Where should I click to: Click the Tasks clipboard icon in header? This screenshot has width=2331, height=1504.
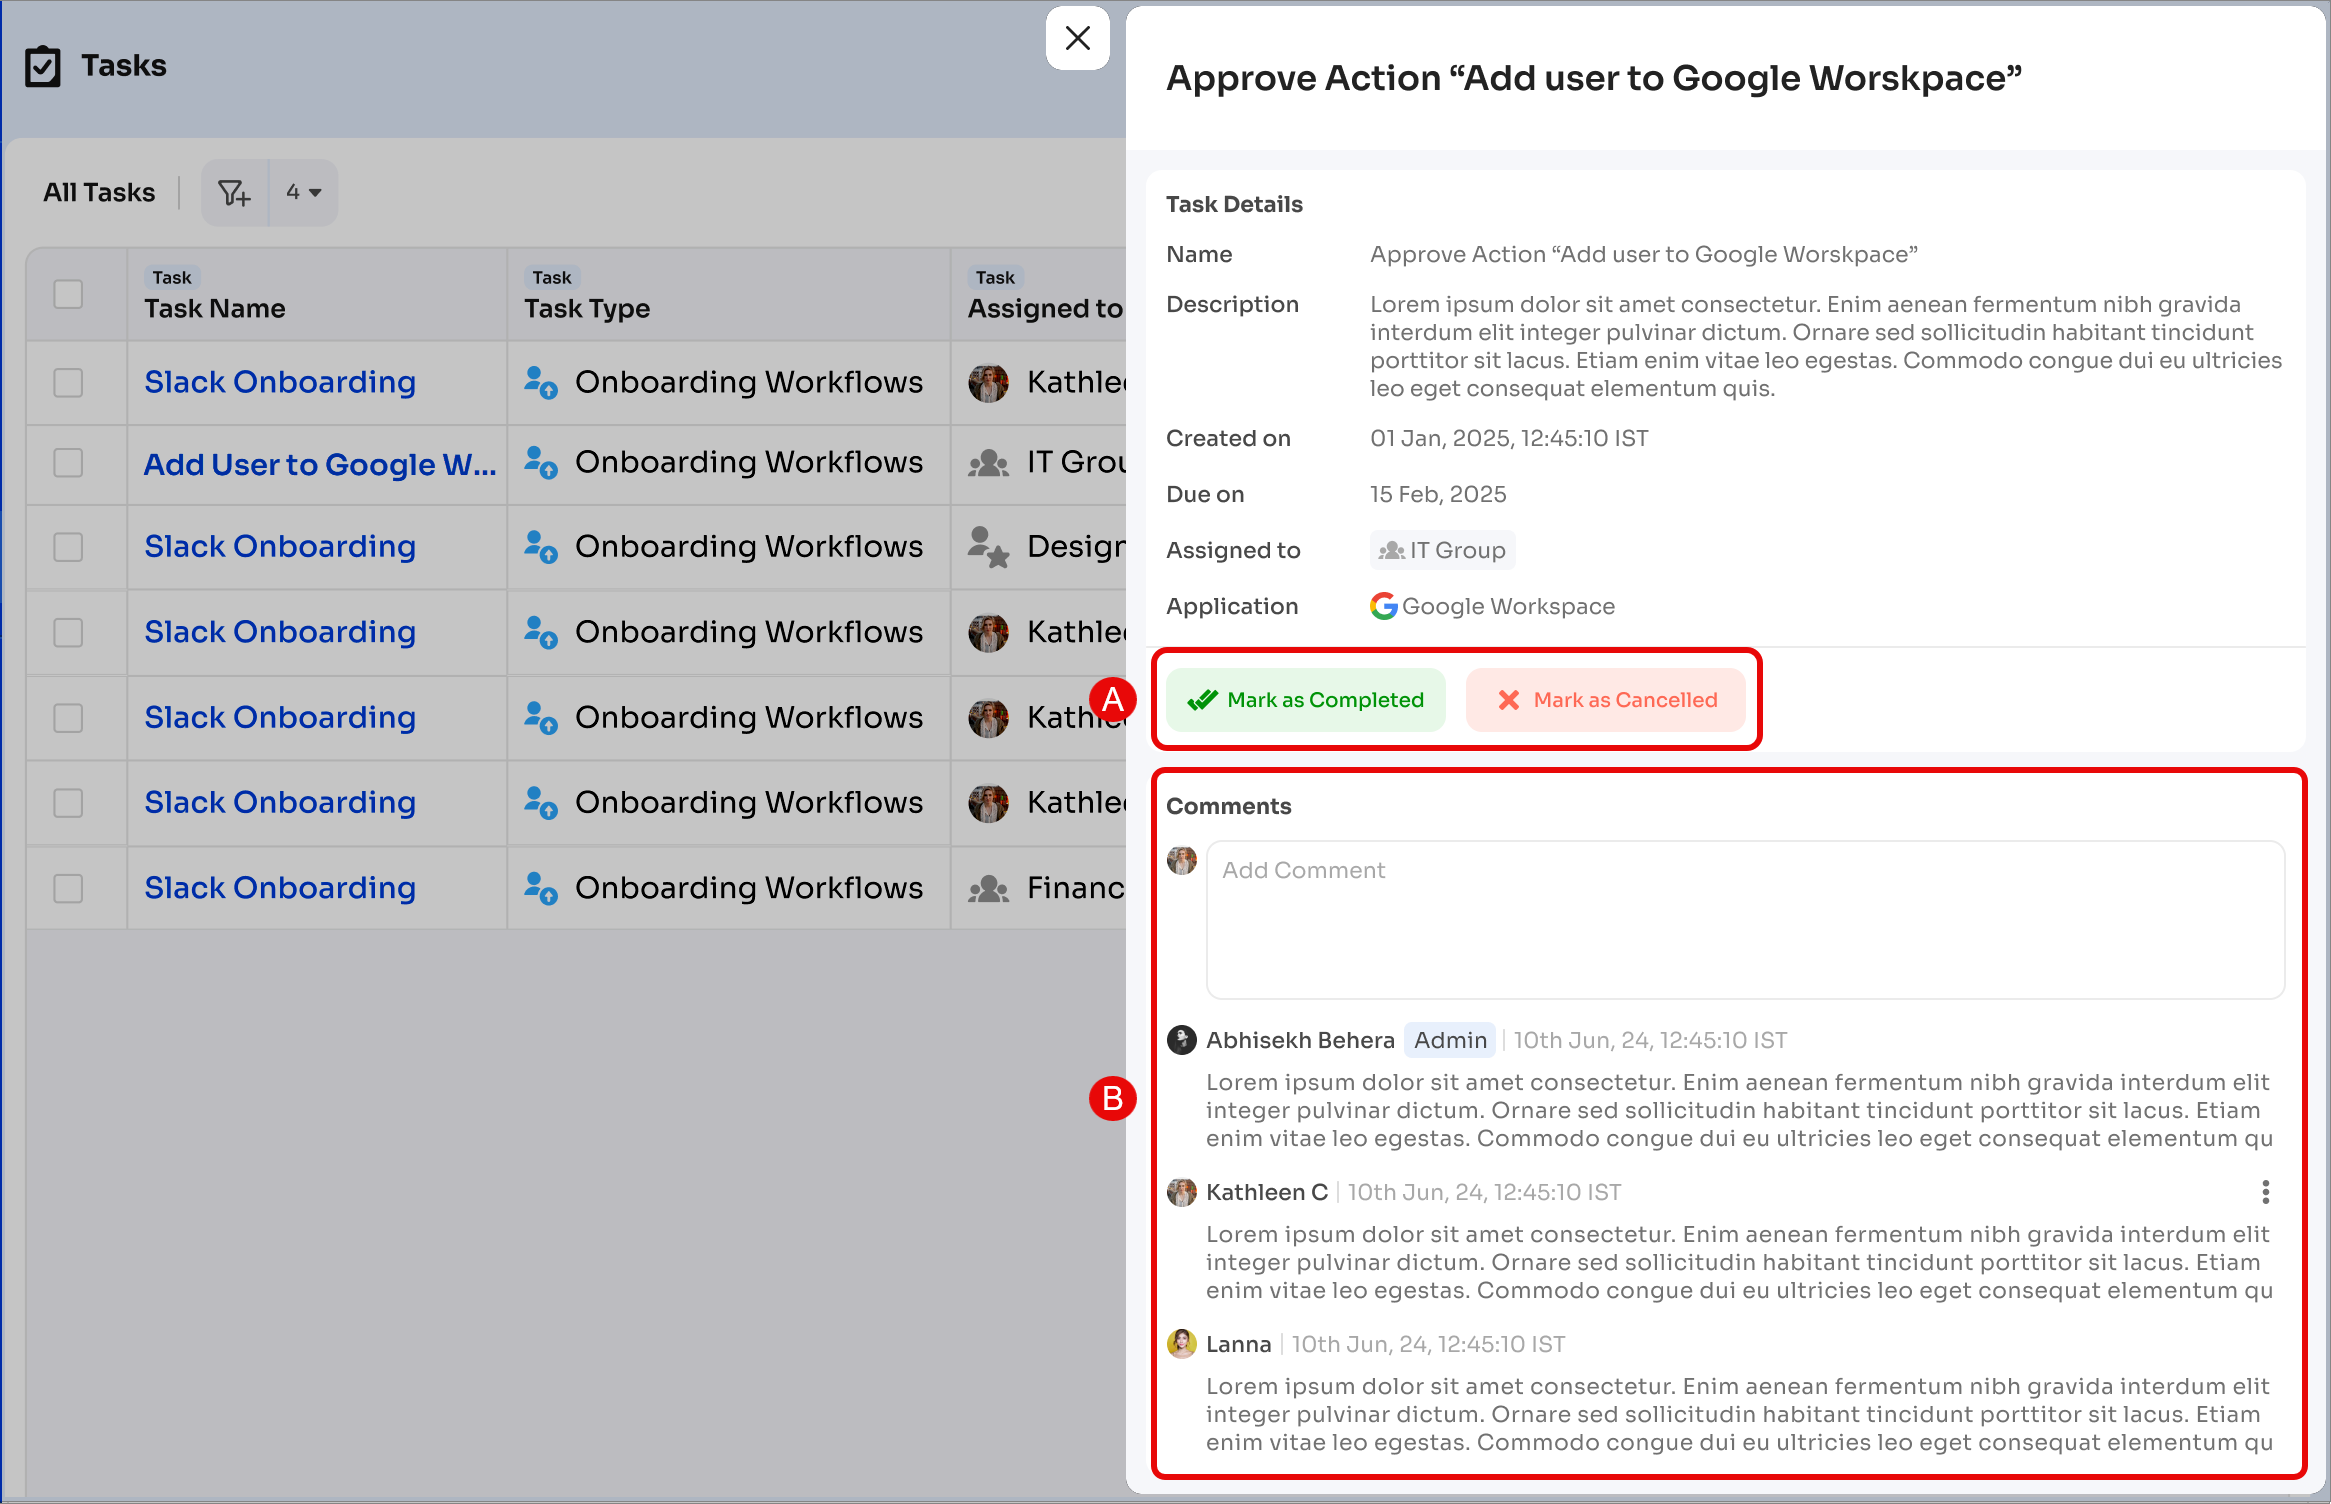[x=43, y=67]
